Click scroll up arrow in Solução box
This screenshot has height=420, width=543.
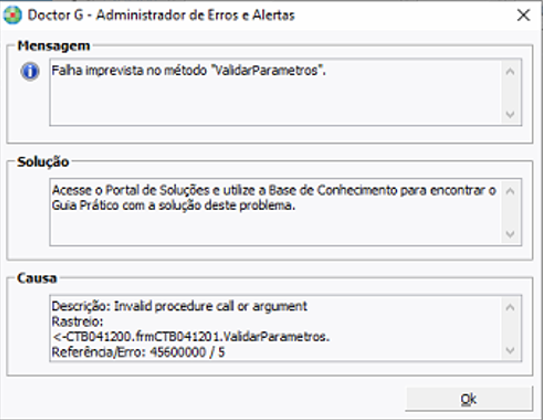tap(510, 191)
